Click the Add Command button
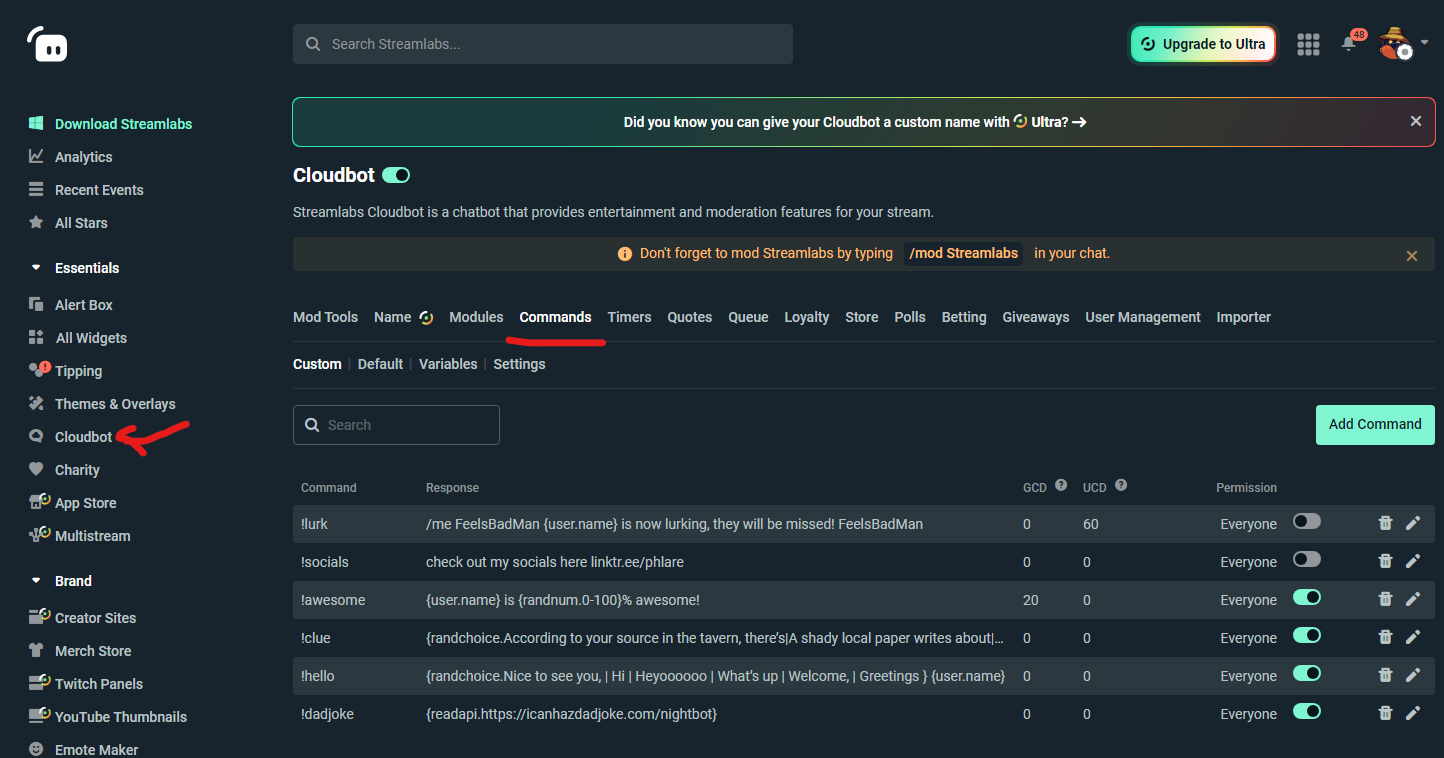Screen dimensions: 1444x758 [x=1374, y=424]
